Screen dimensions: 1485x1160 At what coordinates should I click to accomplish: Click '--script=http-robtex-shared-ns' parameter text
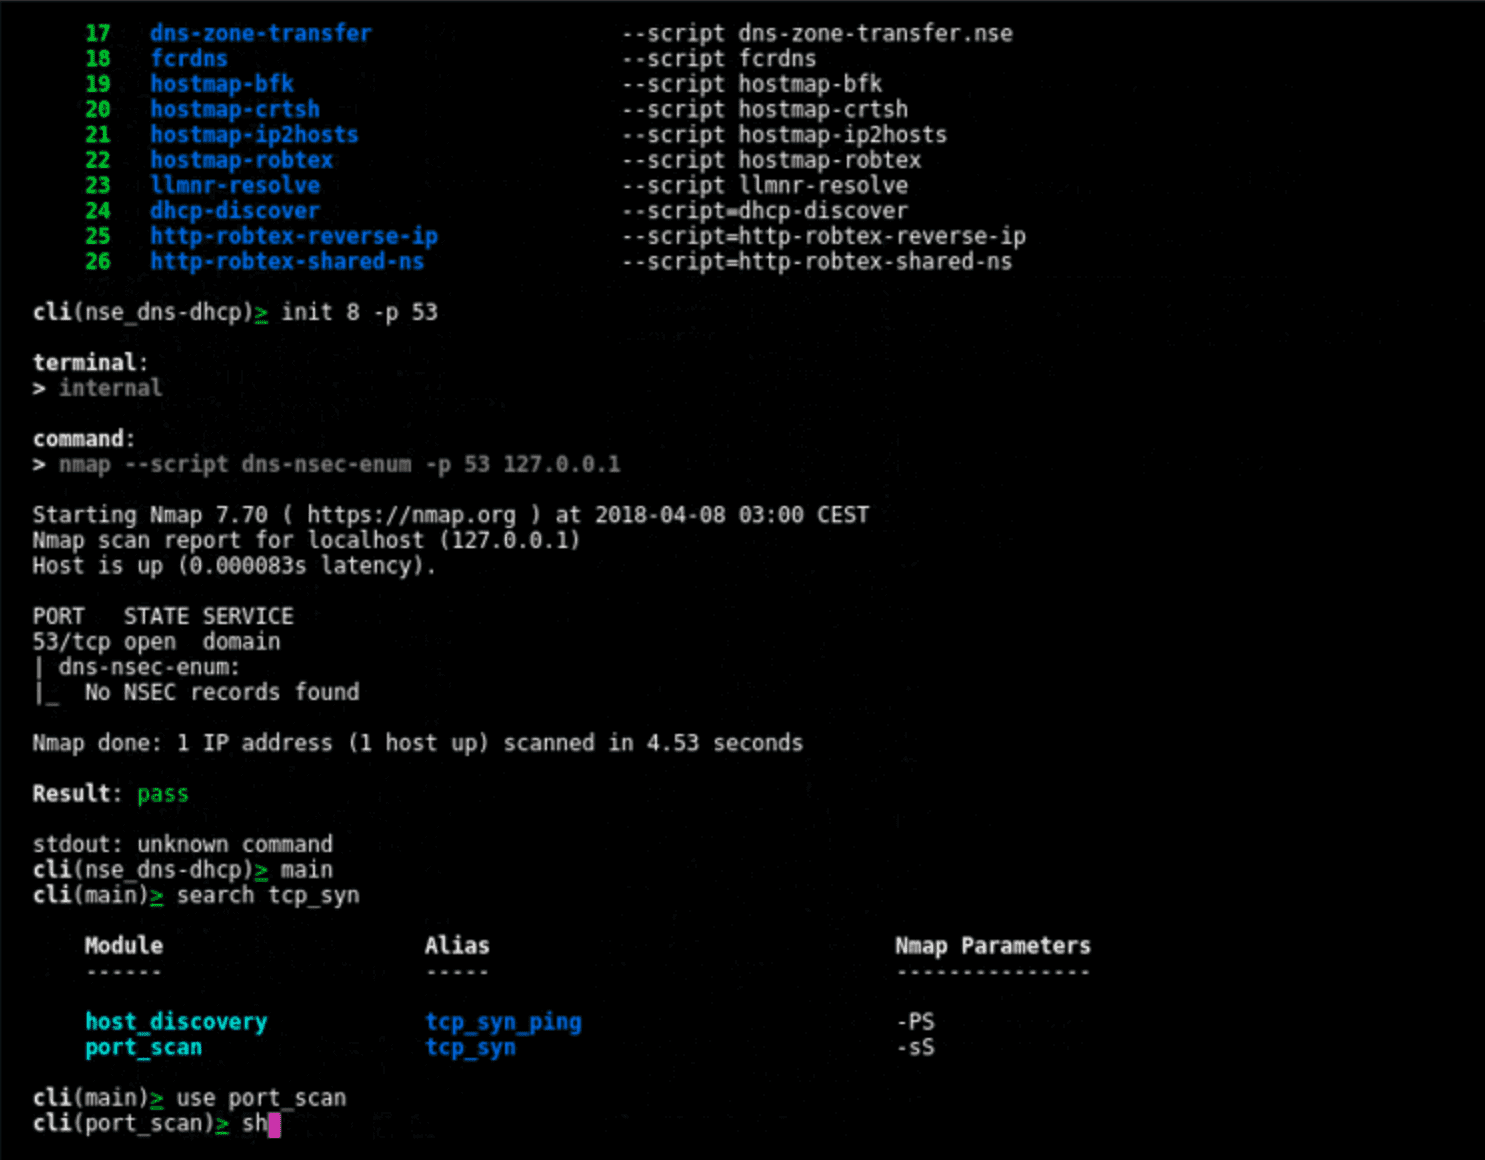[x=817, y=261]
